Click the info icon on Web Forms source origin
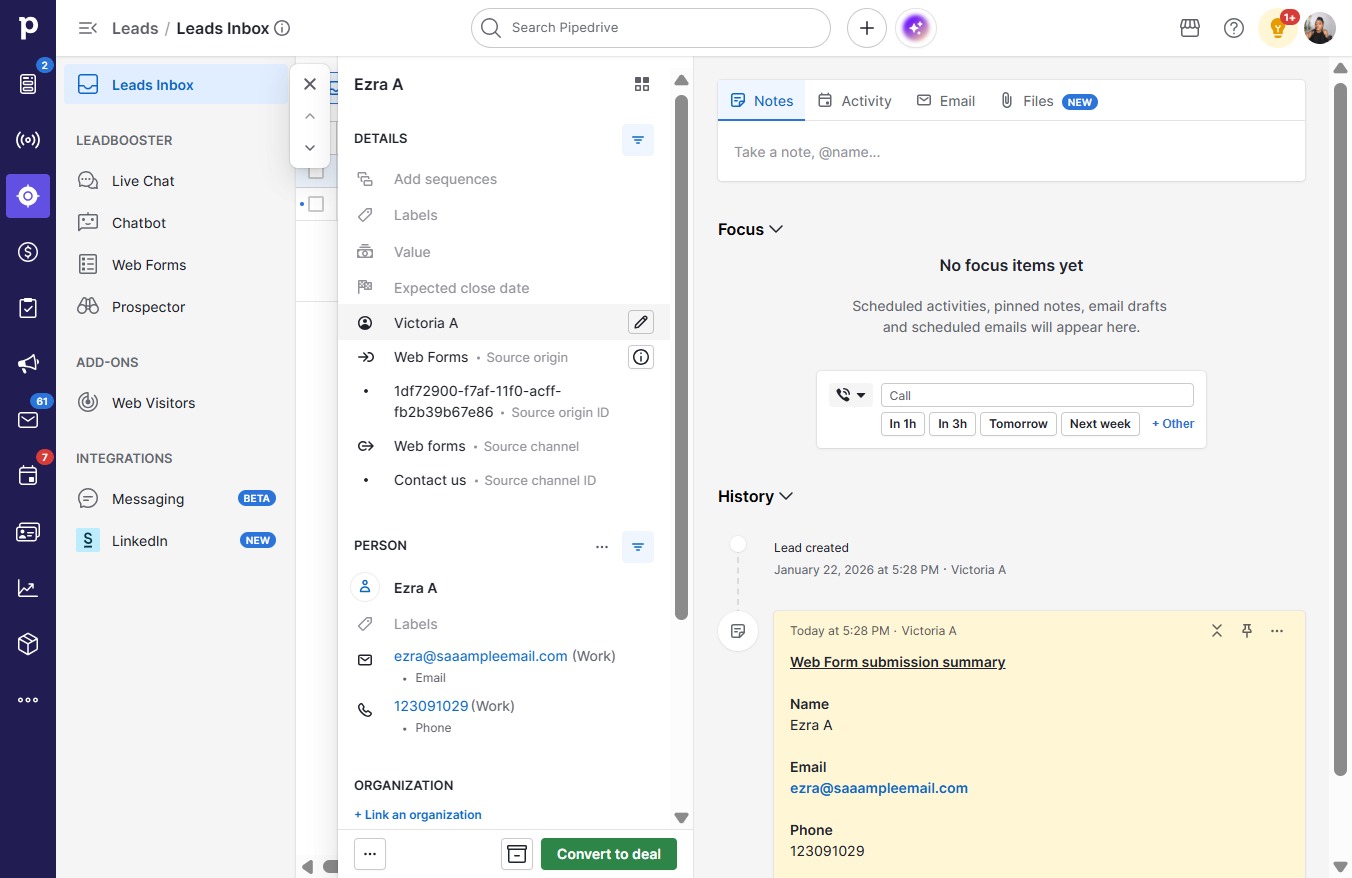Viewport: 1352px width, 878px height. [641, 357]
